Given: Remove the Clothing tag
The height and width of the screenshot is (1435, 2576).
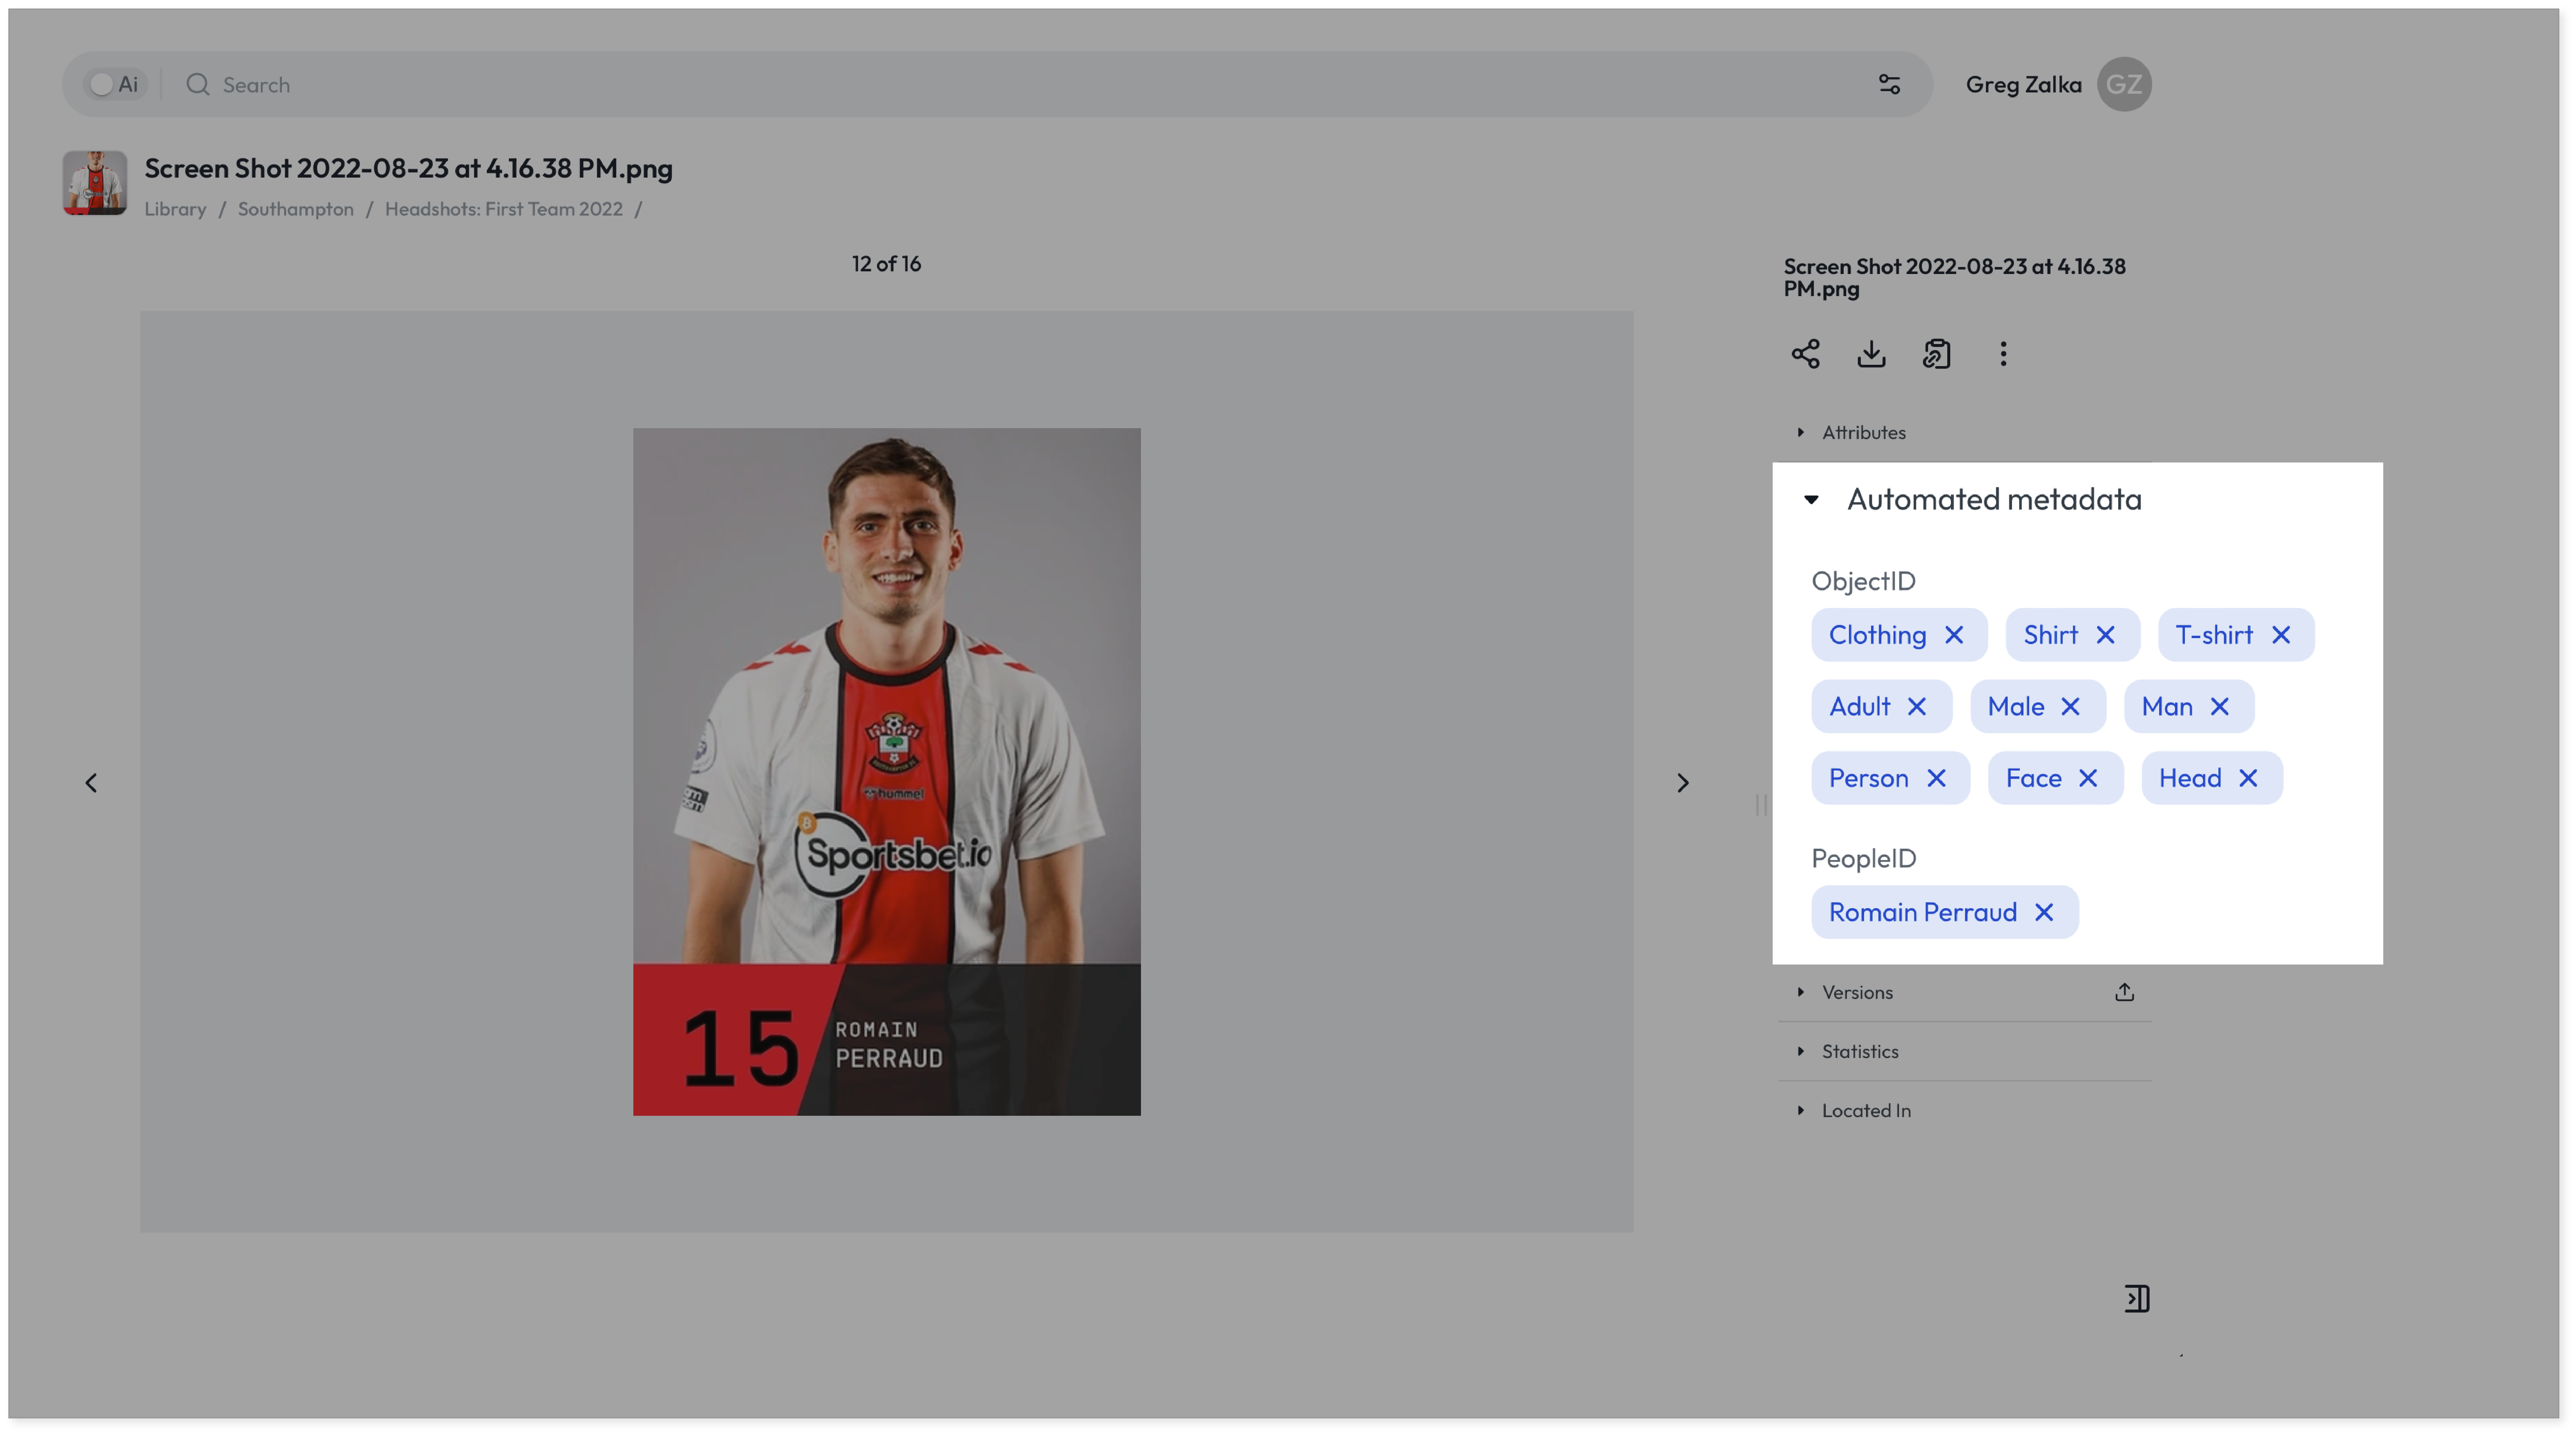Looking at the screenshot, I should click(1954, 635).
